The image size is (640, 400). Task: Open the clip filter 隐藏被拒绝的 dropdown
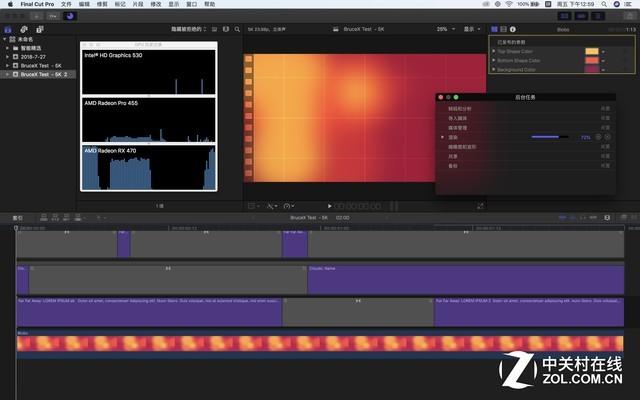[189, 29]
